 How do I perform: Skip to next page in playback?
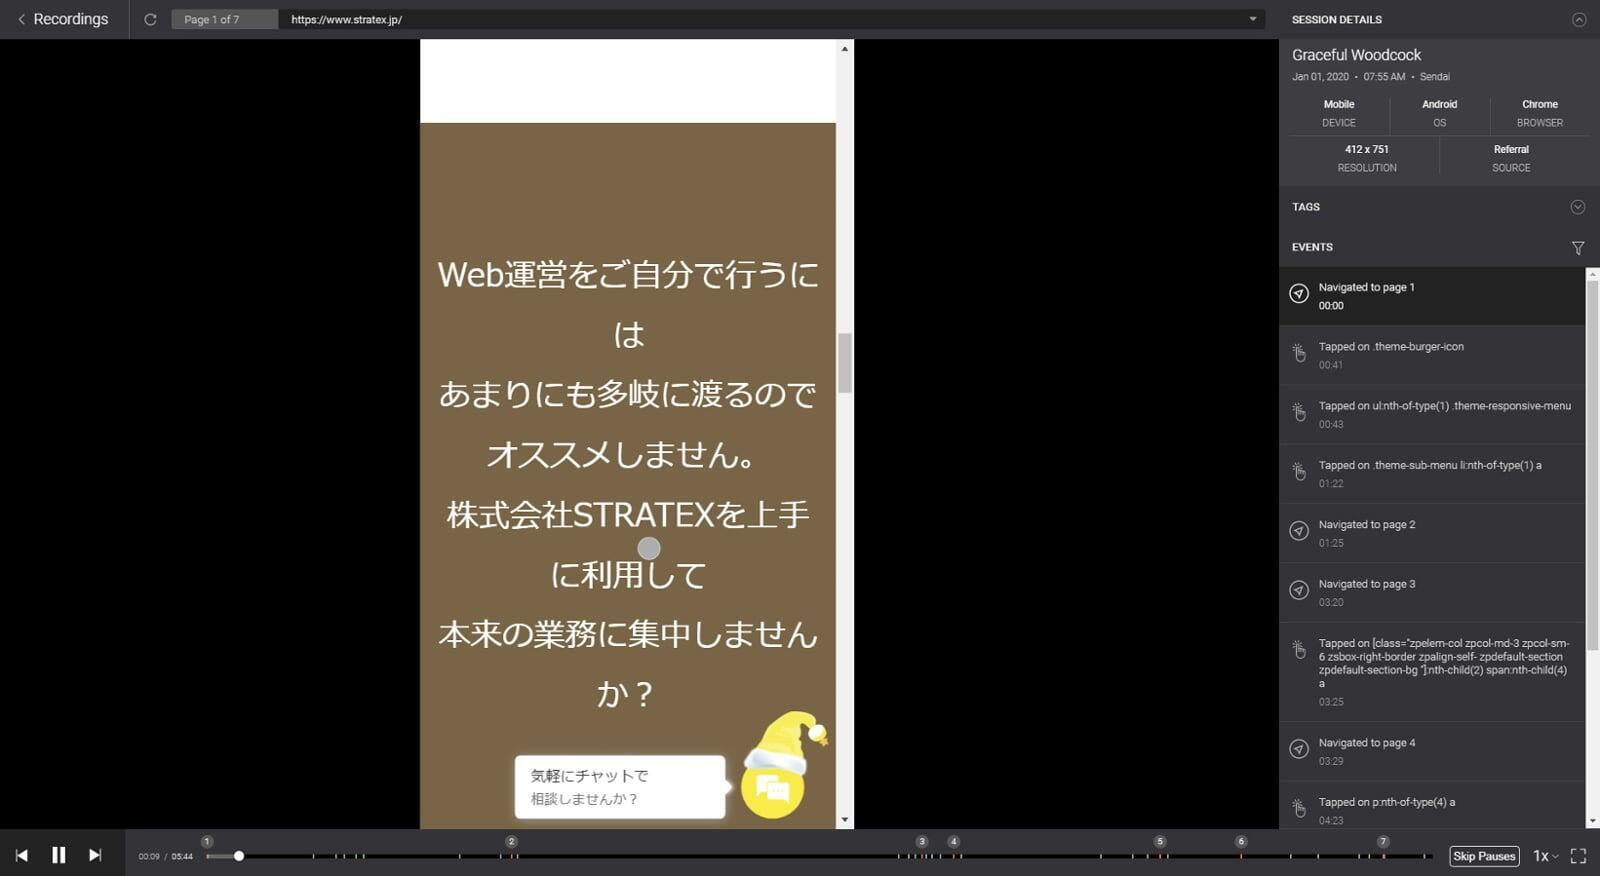pyautogui.click(x=95, y=855)
